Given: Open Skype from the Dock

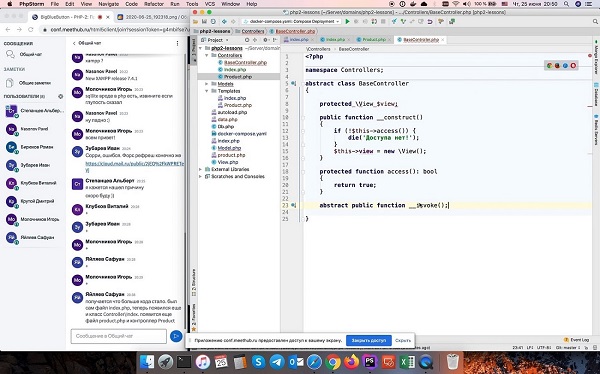Looking at the screenshot, I should pyautogui.click(x=258, y=362).
